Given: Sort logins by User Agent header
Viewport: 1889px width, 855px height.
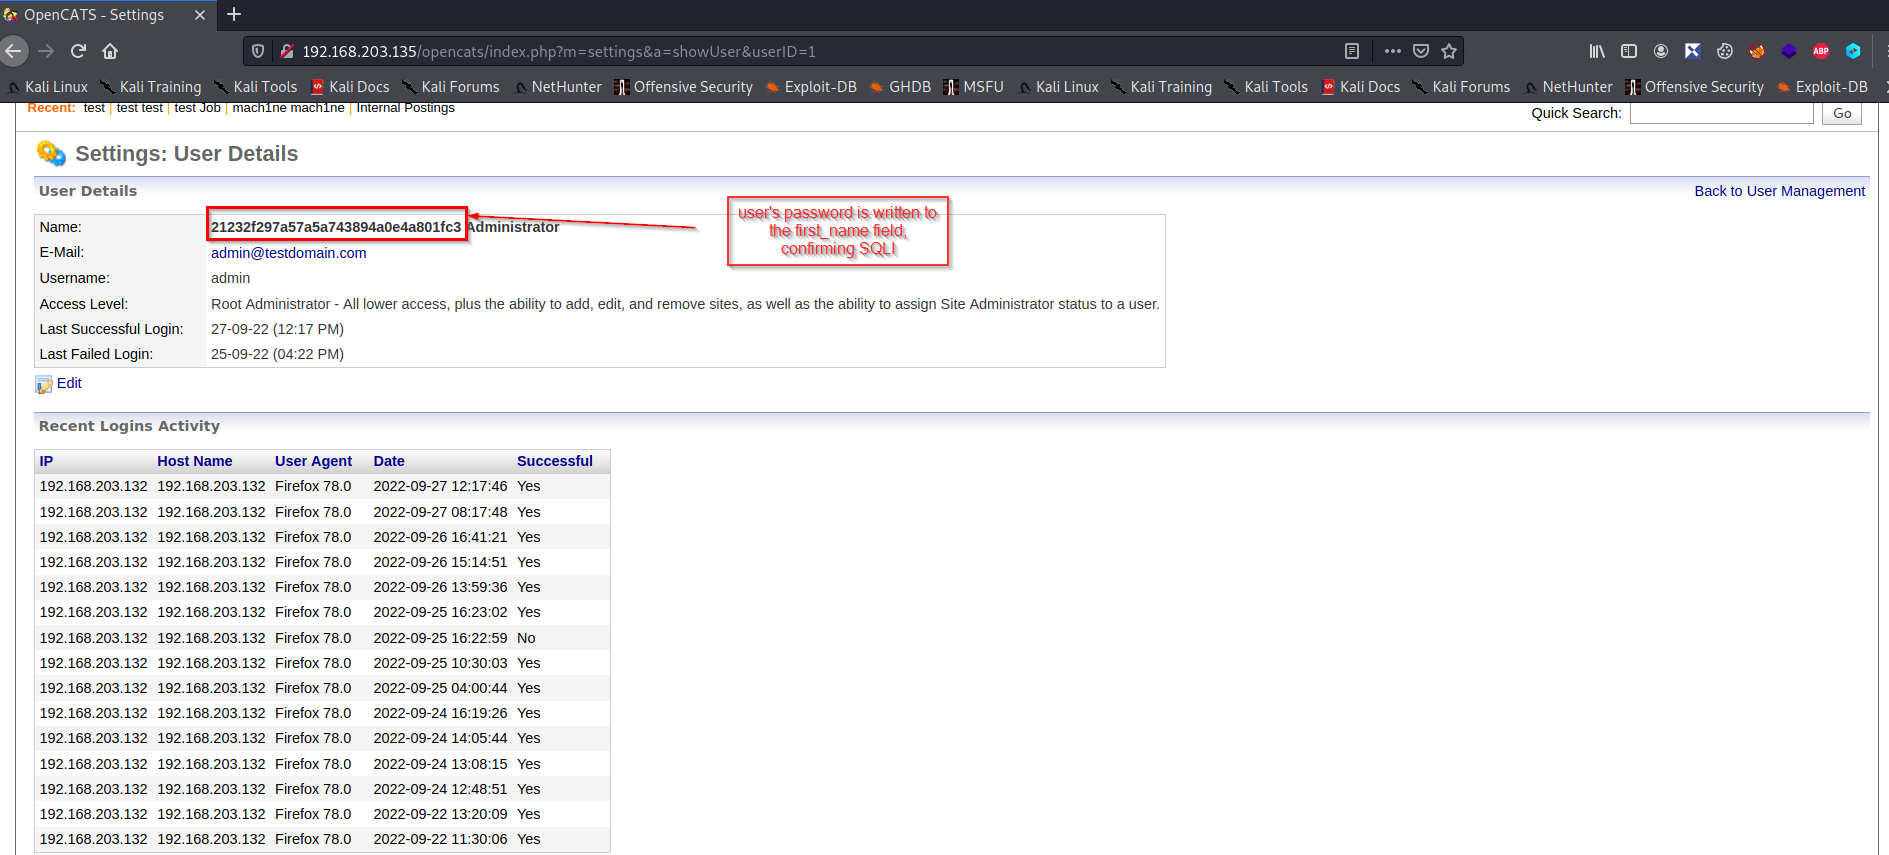Looking at the screenshot, I should [313, 461].
